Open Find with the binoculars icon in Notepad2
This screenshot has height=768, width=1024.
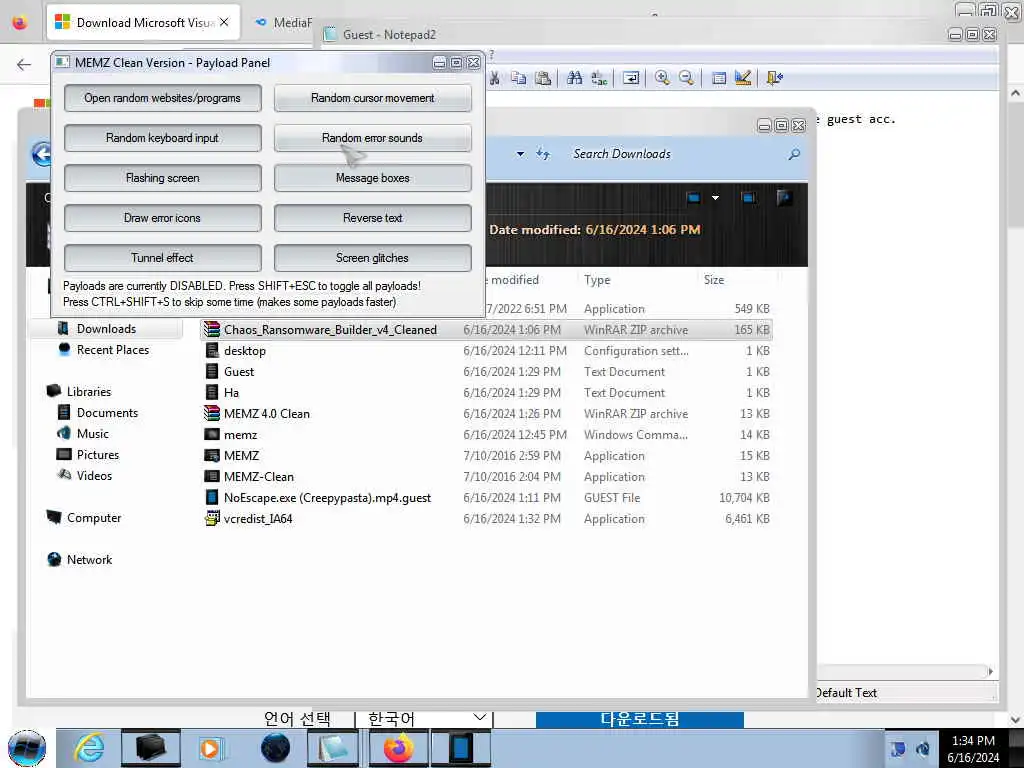[575, 78]
